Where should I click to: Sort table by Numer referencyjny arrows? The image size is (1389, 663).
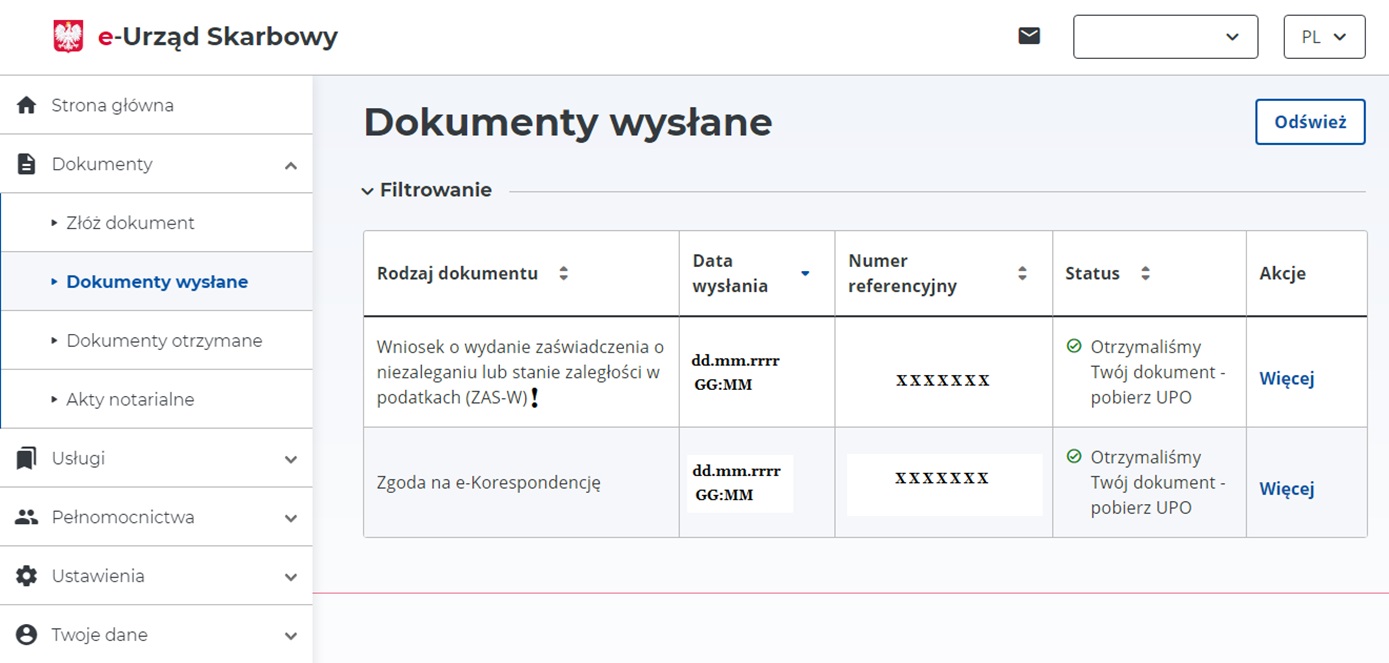(1022, 273)
